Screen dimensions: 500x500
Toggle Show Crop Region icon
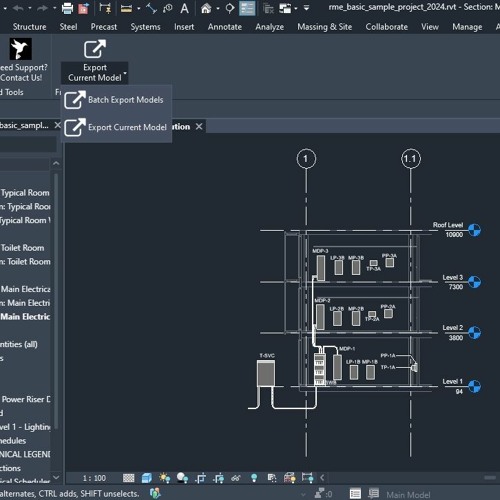coord(218,478)
